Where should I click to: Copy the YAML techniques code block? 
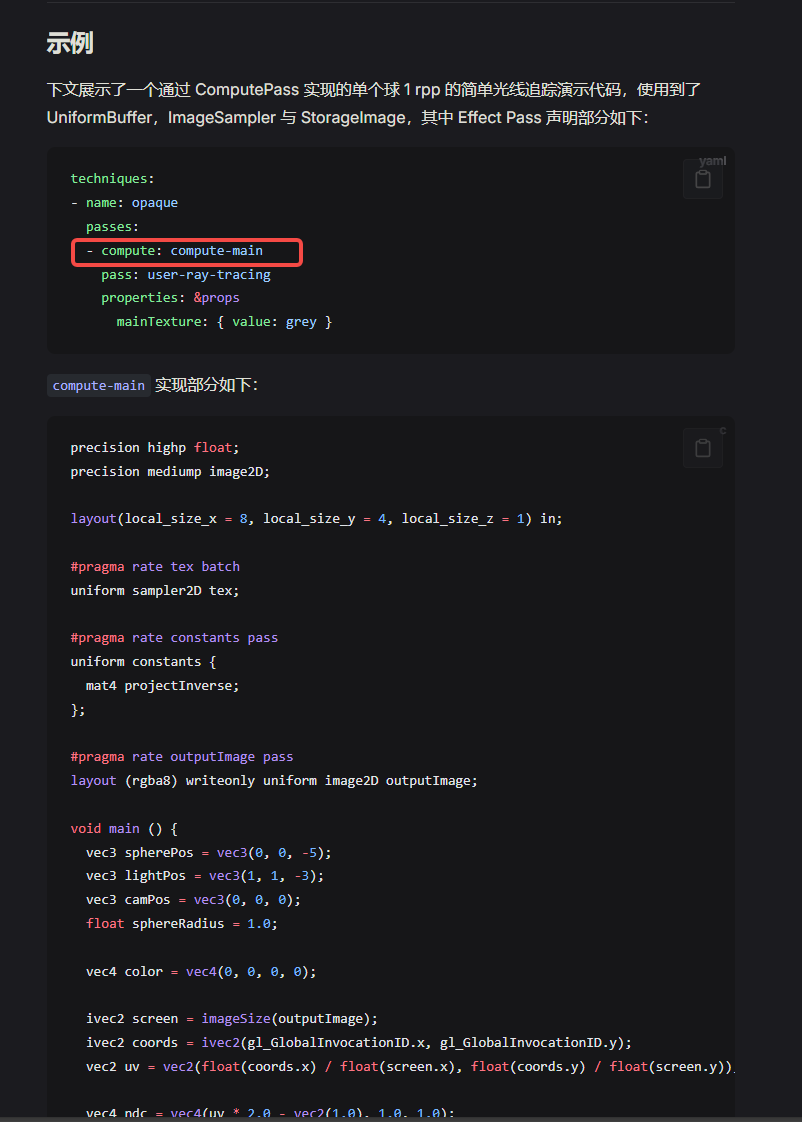702,180
